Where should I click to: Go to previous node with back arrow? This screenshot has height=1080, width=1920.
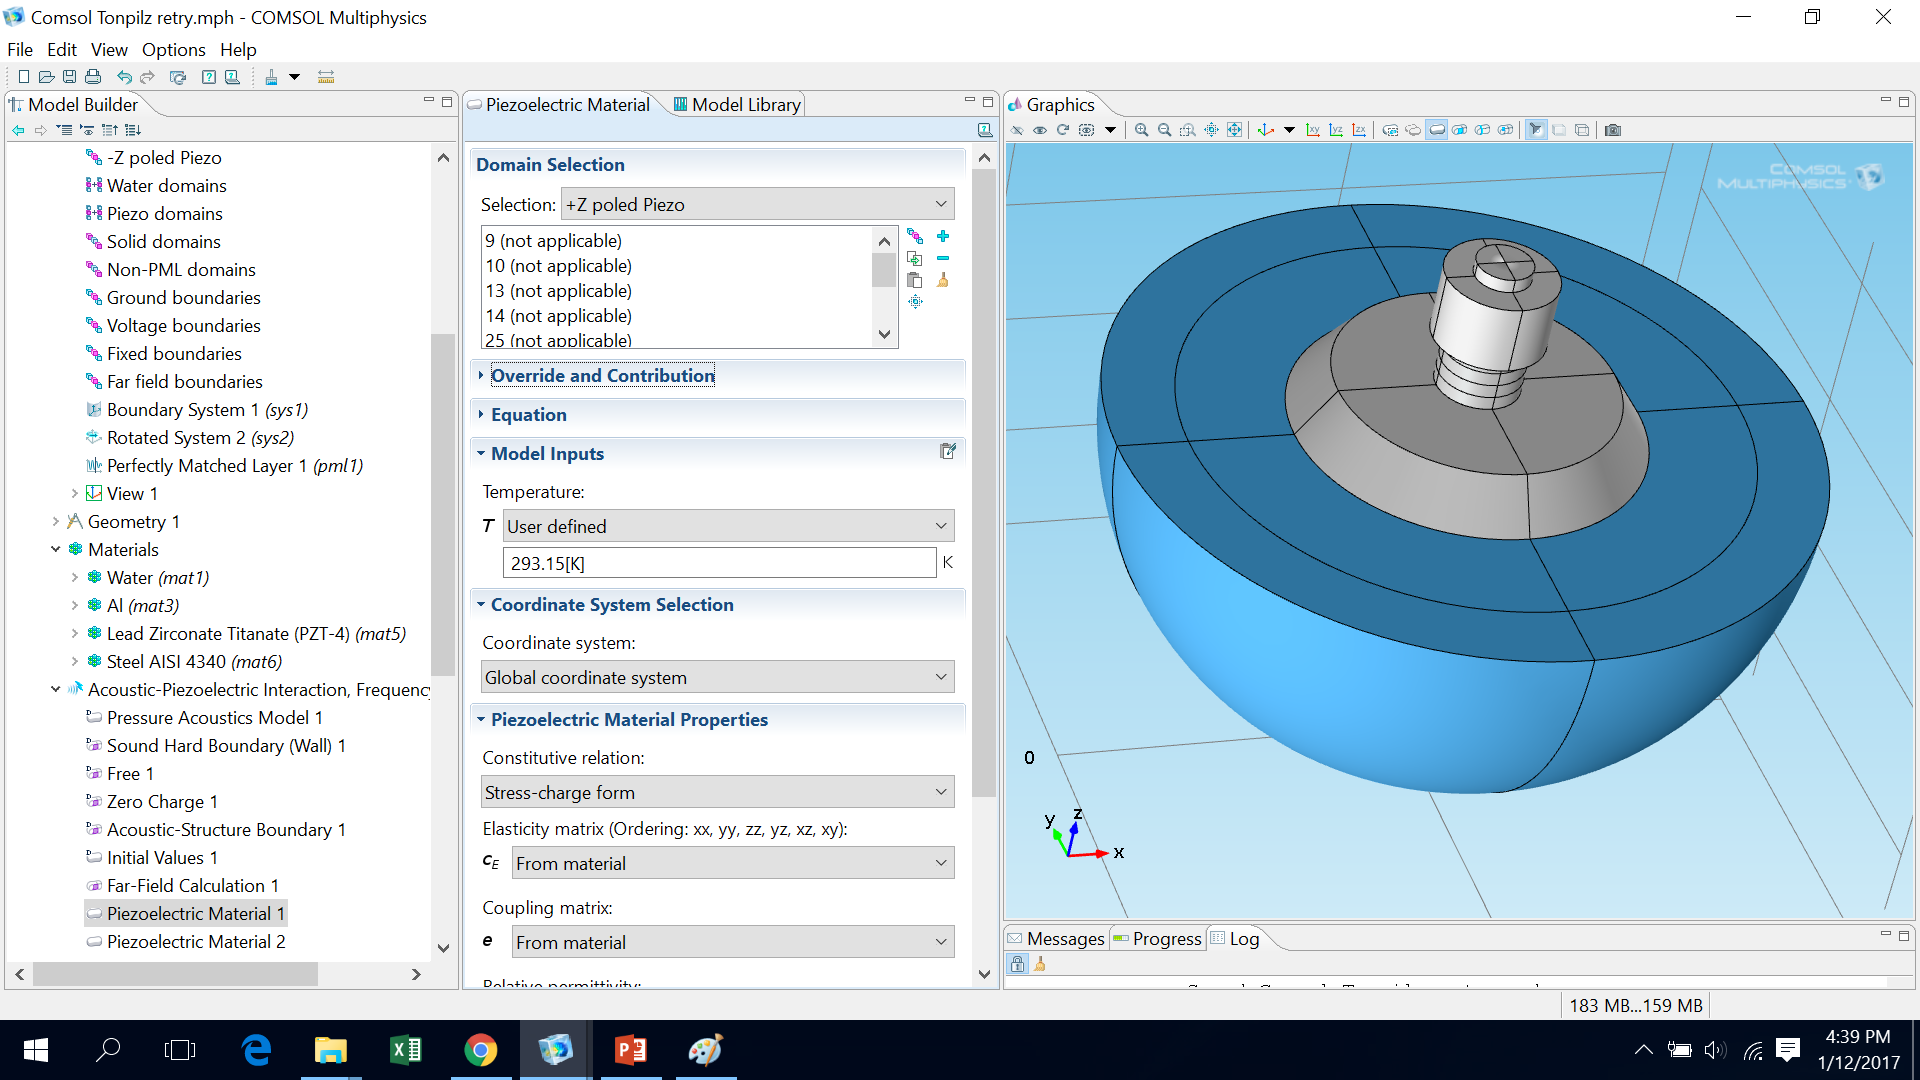pyautogui.click(x=18, y=130)
